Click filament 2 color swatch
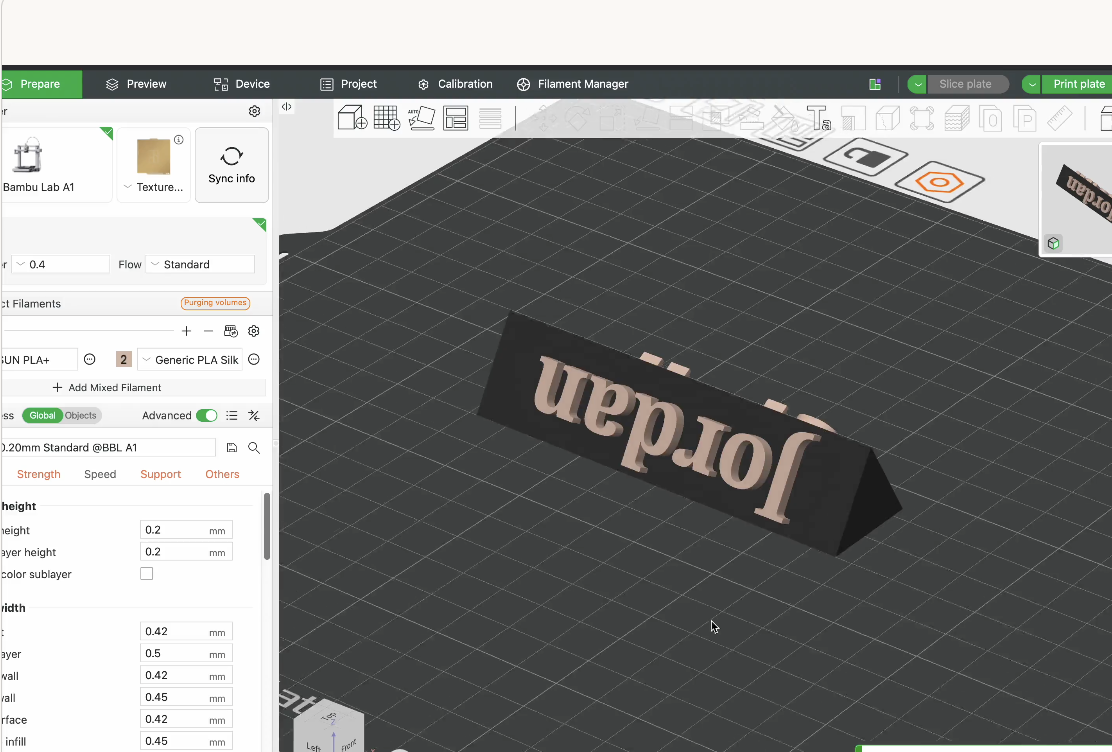 tap(123, 360)
